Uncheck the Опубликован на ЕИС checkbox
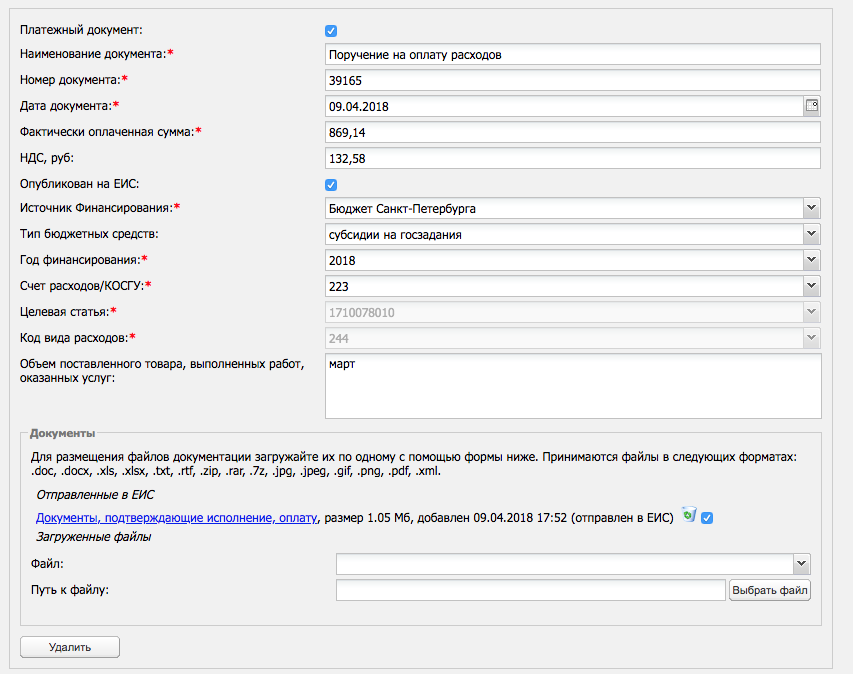 (x=331, y=184)
